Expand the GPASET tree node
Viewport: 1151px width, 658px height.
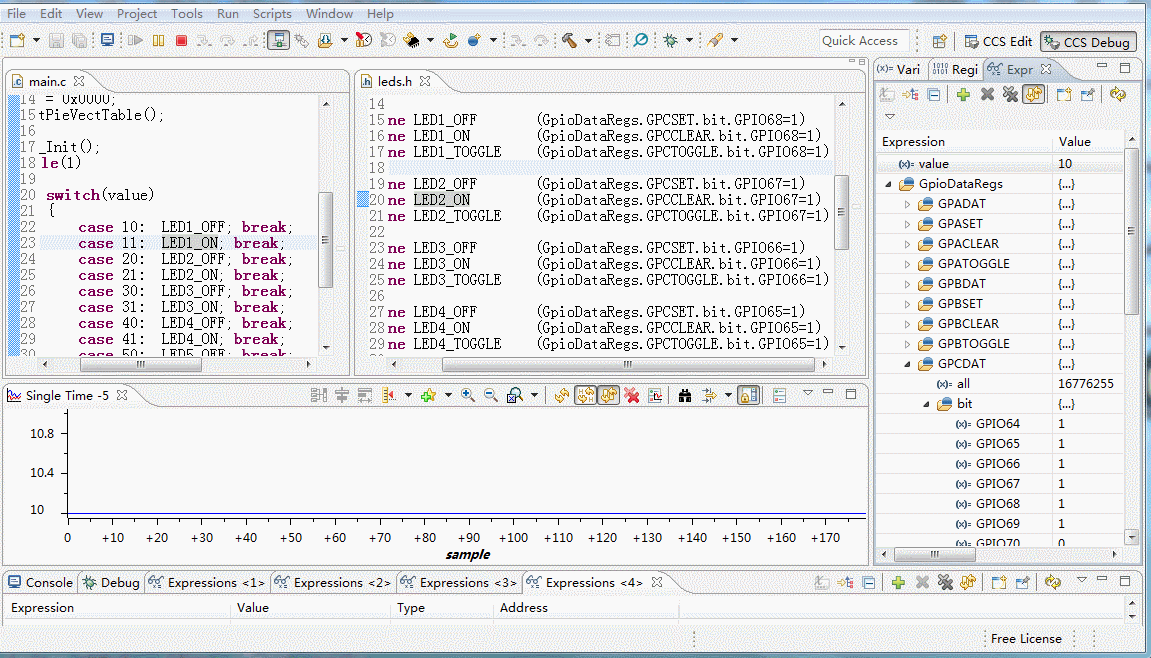tap(907, 224)
